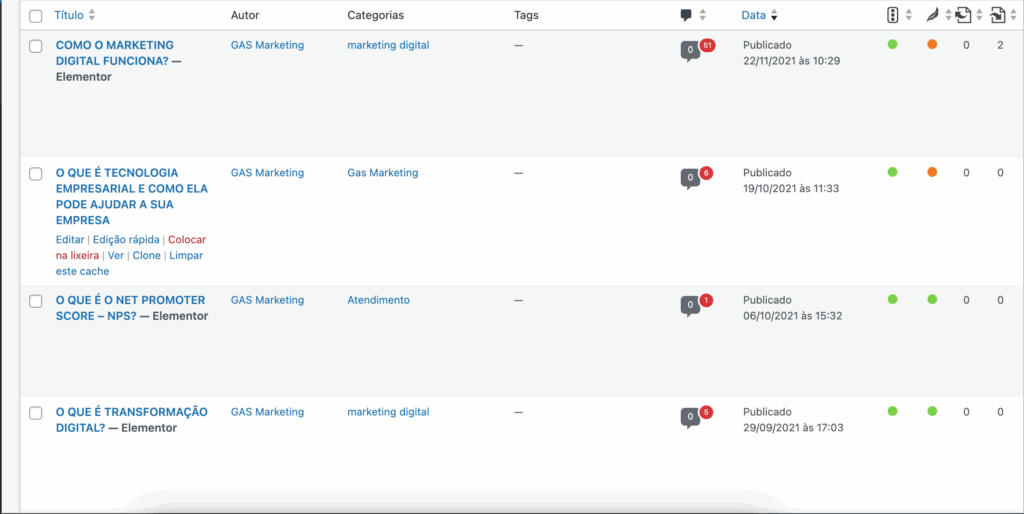
Task: Click Colocar na lixeira link
Action: click(187, 240)
